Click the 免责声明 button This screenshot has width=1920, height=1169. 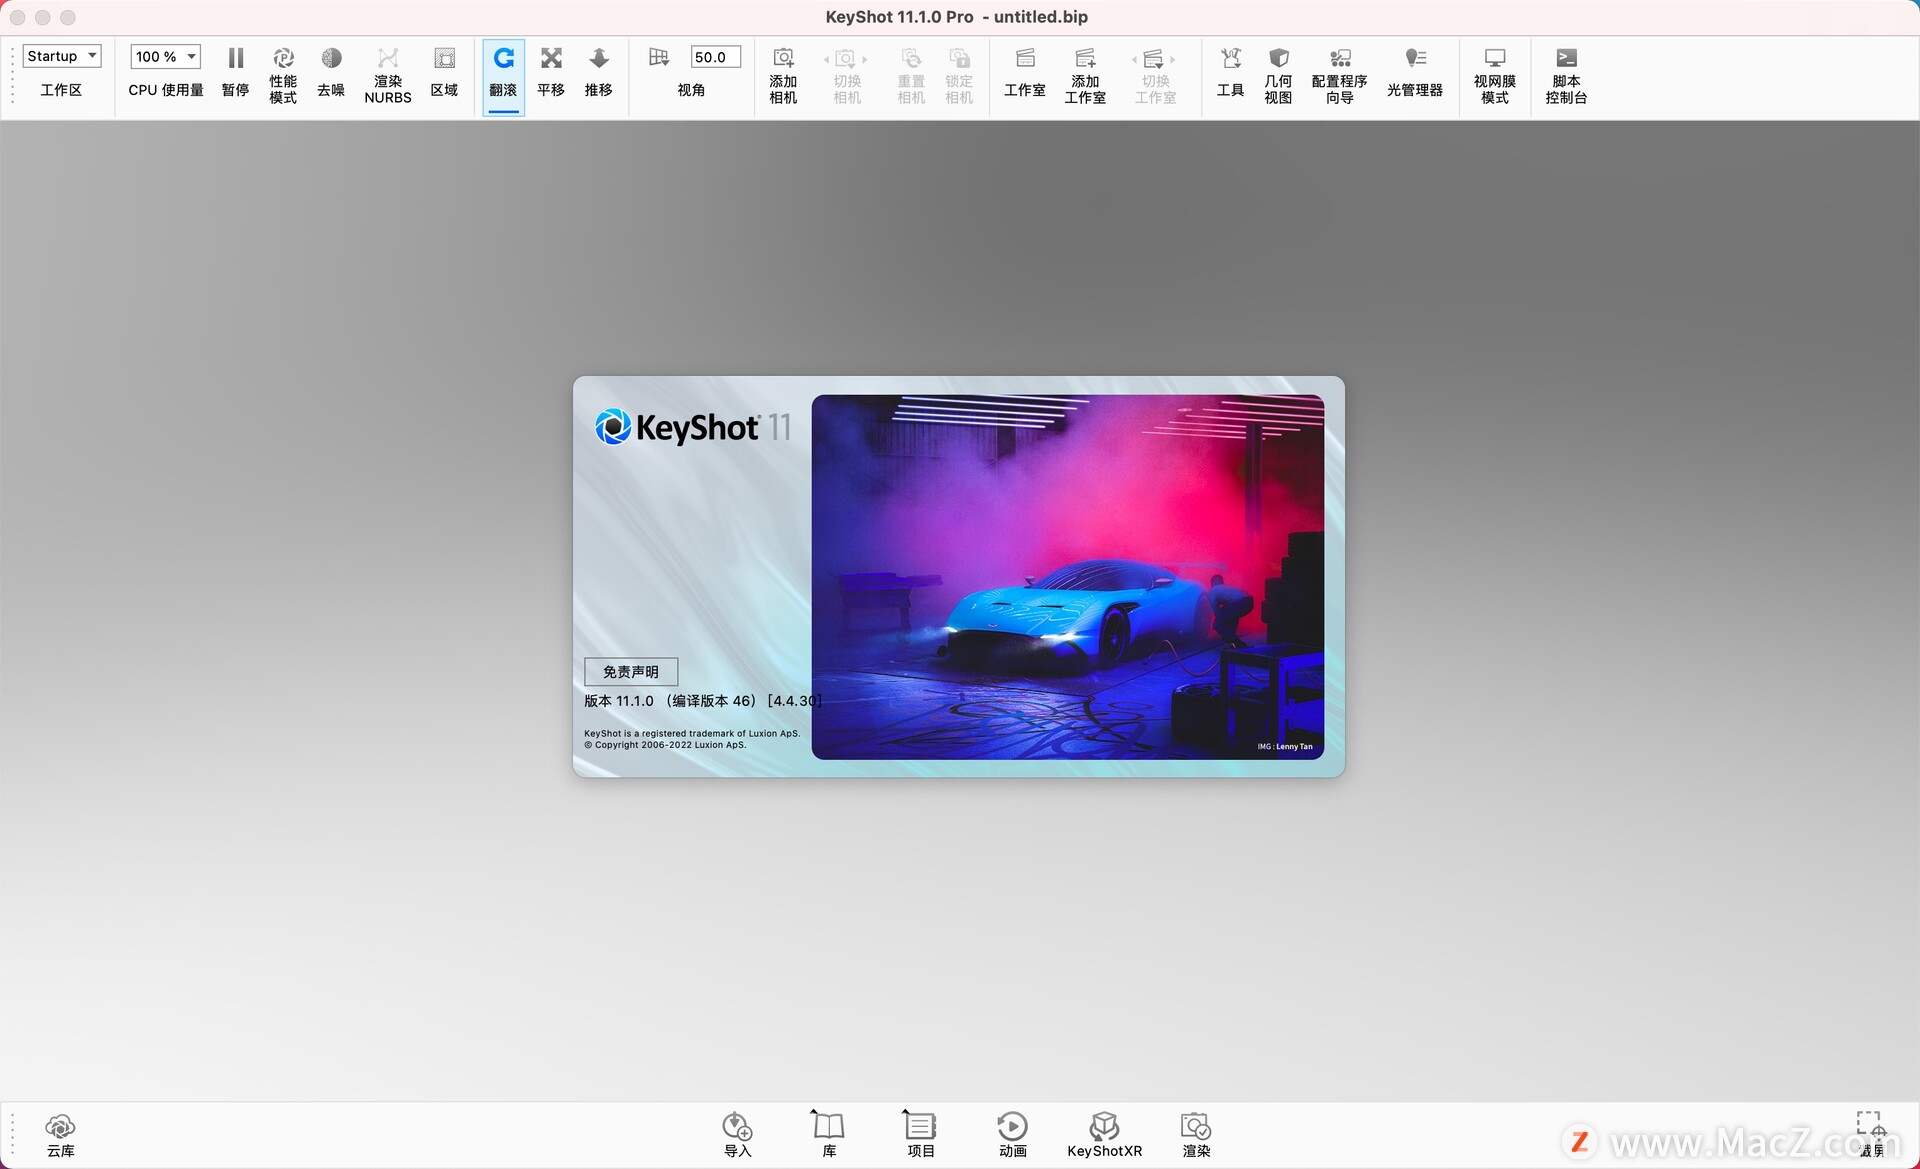631,670
